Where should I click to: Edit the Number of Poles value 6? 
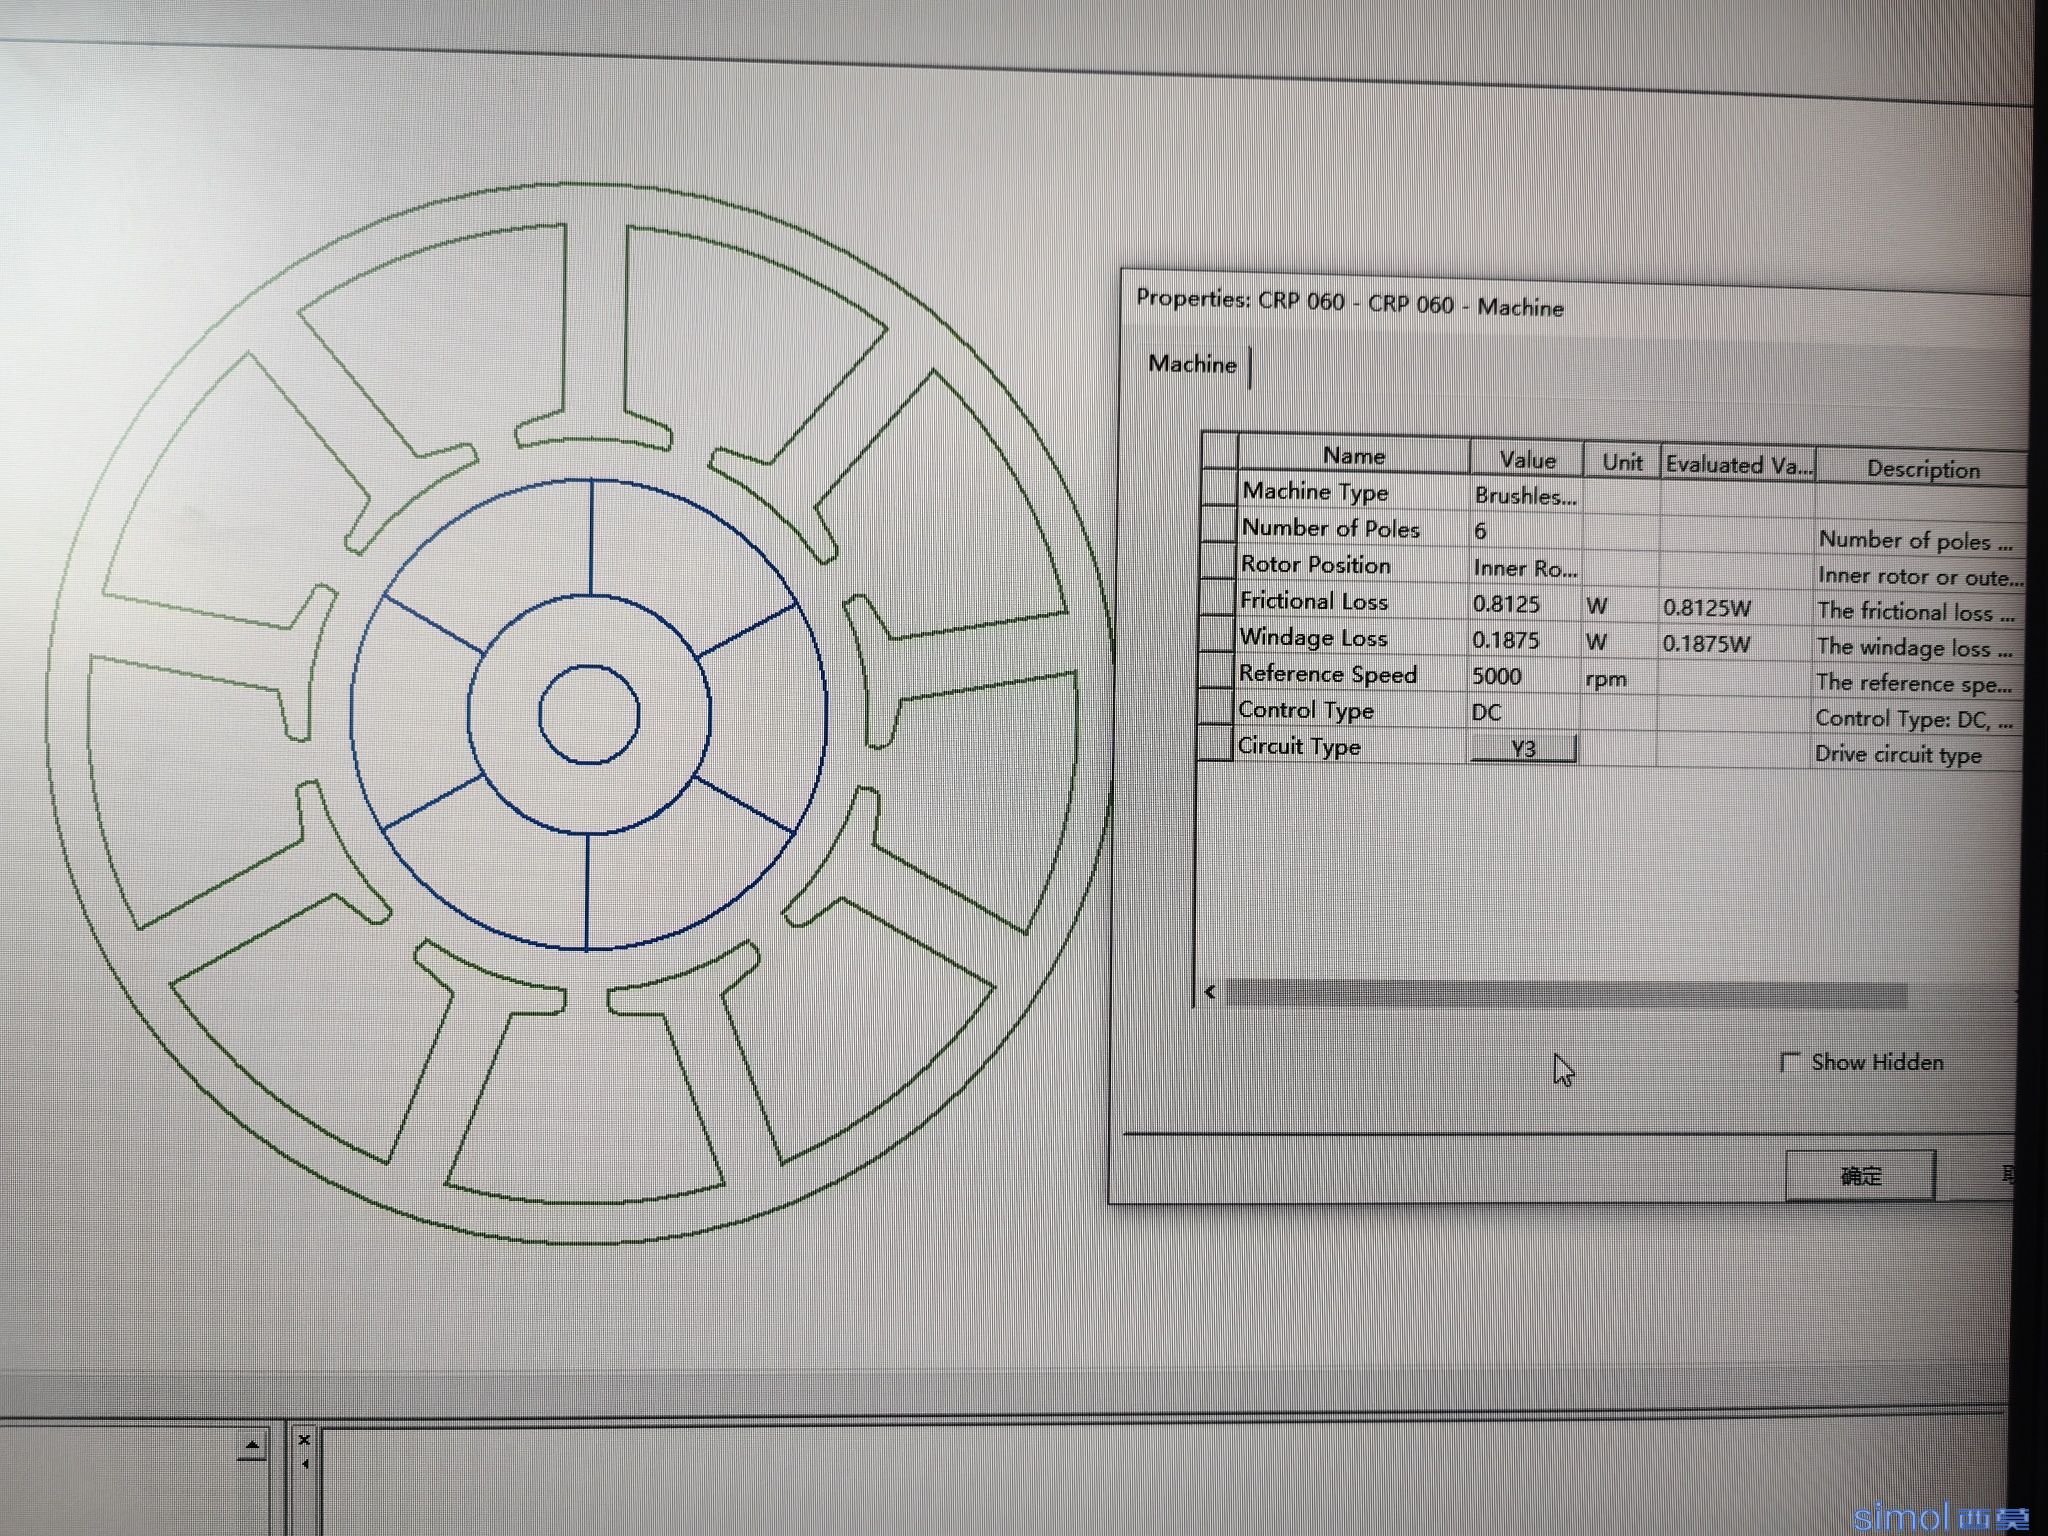point(1525,531)
